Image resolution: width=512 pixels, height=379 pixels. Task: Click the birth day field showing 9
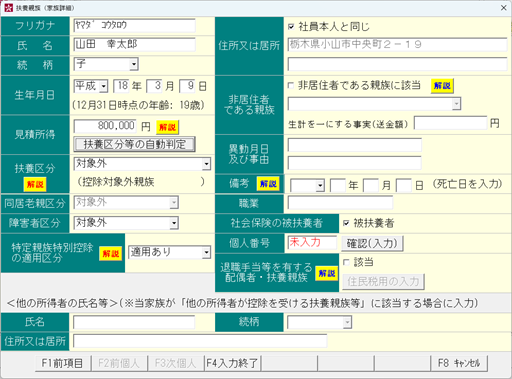pos(187,86)
